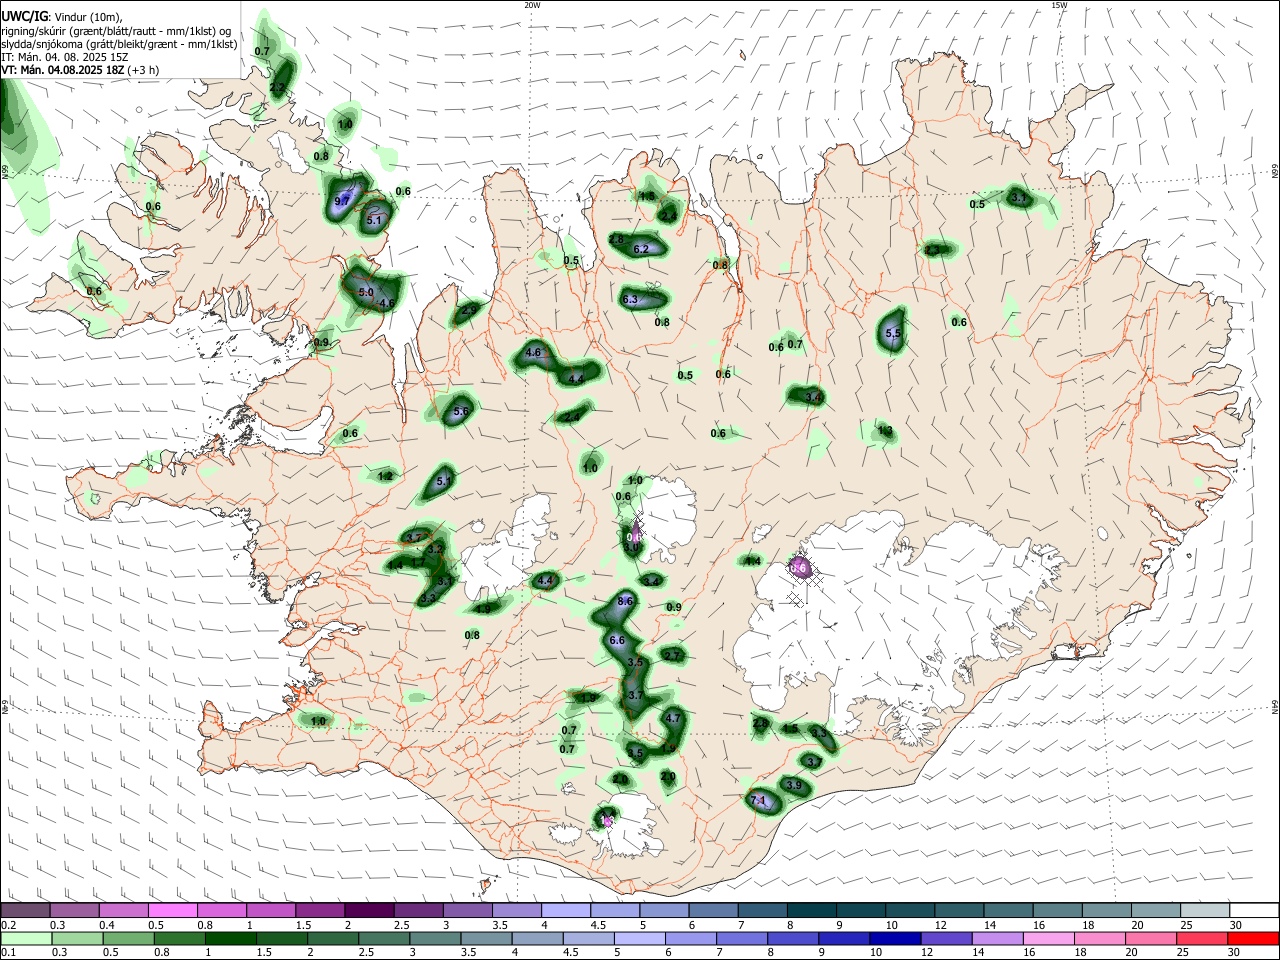The width and height of the screenshot is (1280, 960).
Task: Pick the lavender 4–4.5 snow legend swatch
Action: pyautogui.click(x=566, y=910)
